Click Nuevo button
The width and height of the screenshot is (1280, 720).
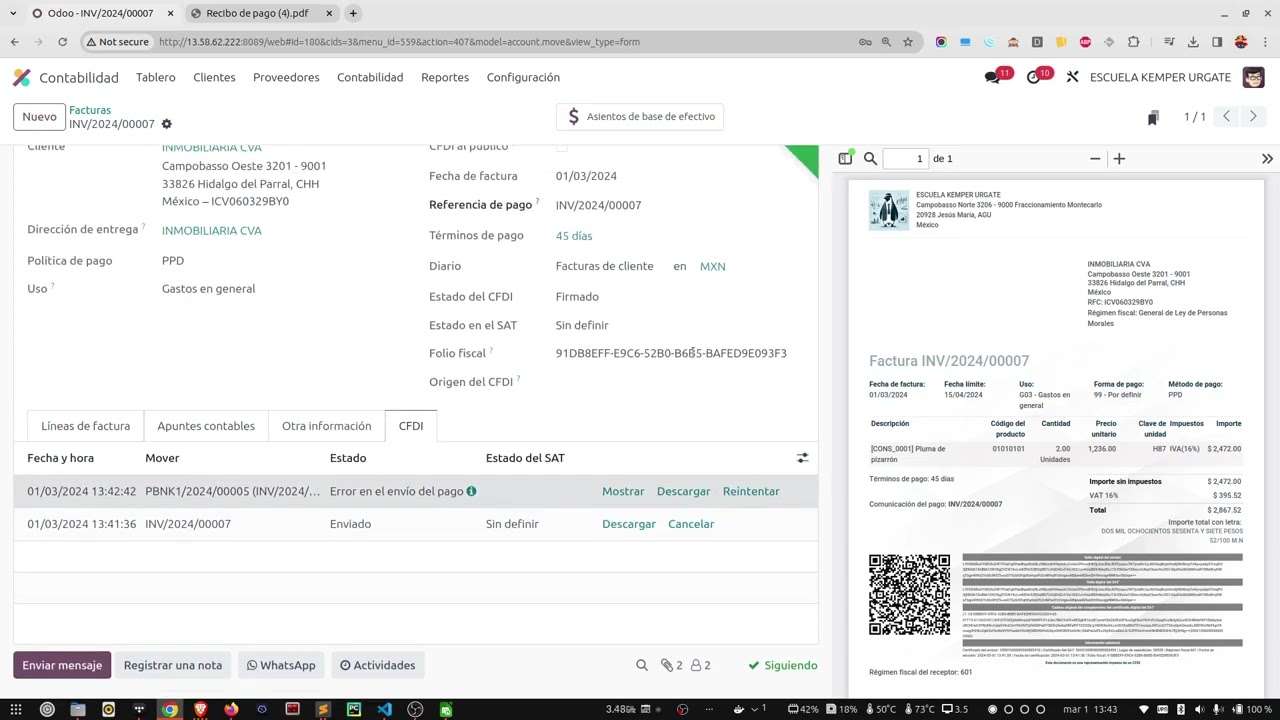coord(40,117)
